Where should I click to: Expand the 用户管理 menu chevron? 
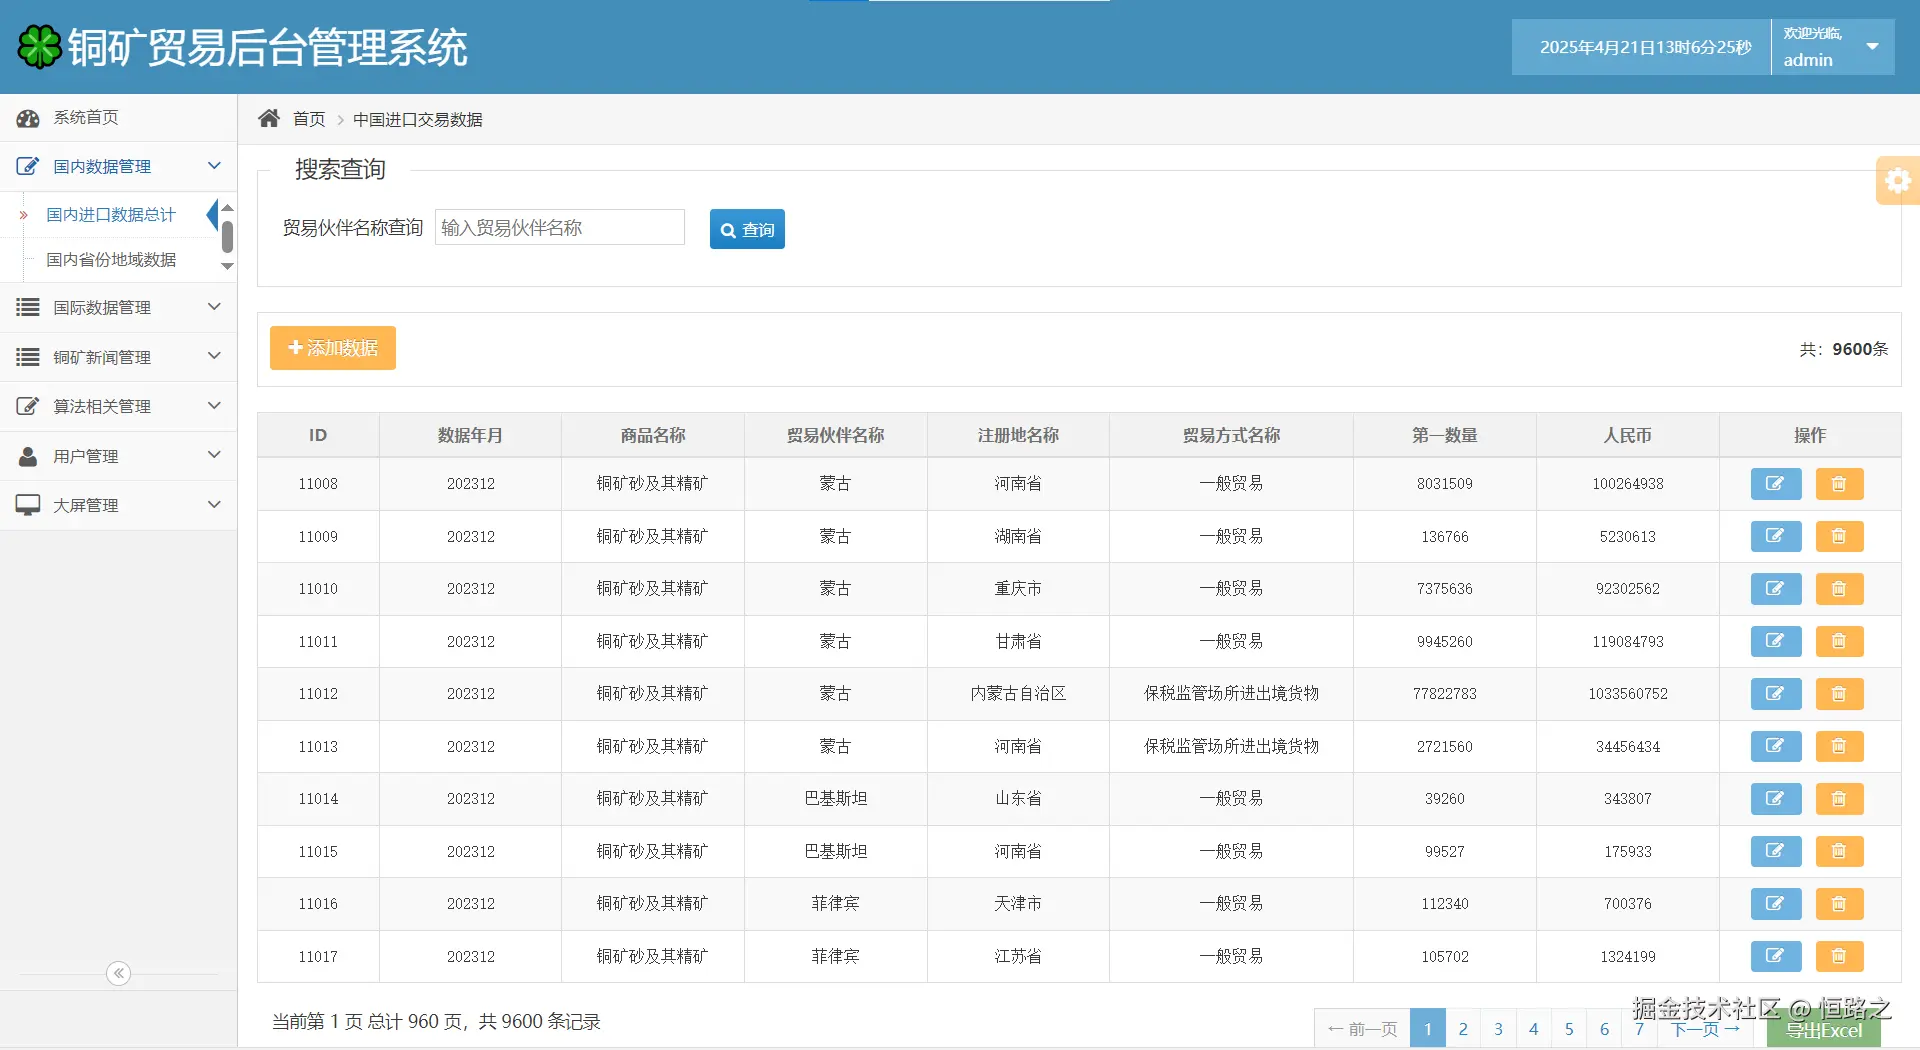click(214, 455)
